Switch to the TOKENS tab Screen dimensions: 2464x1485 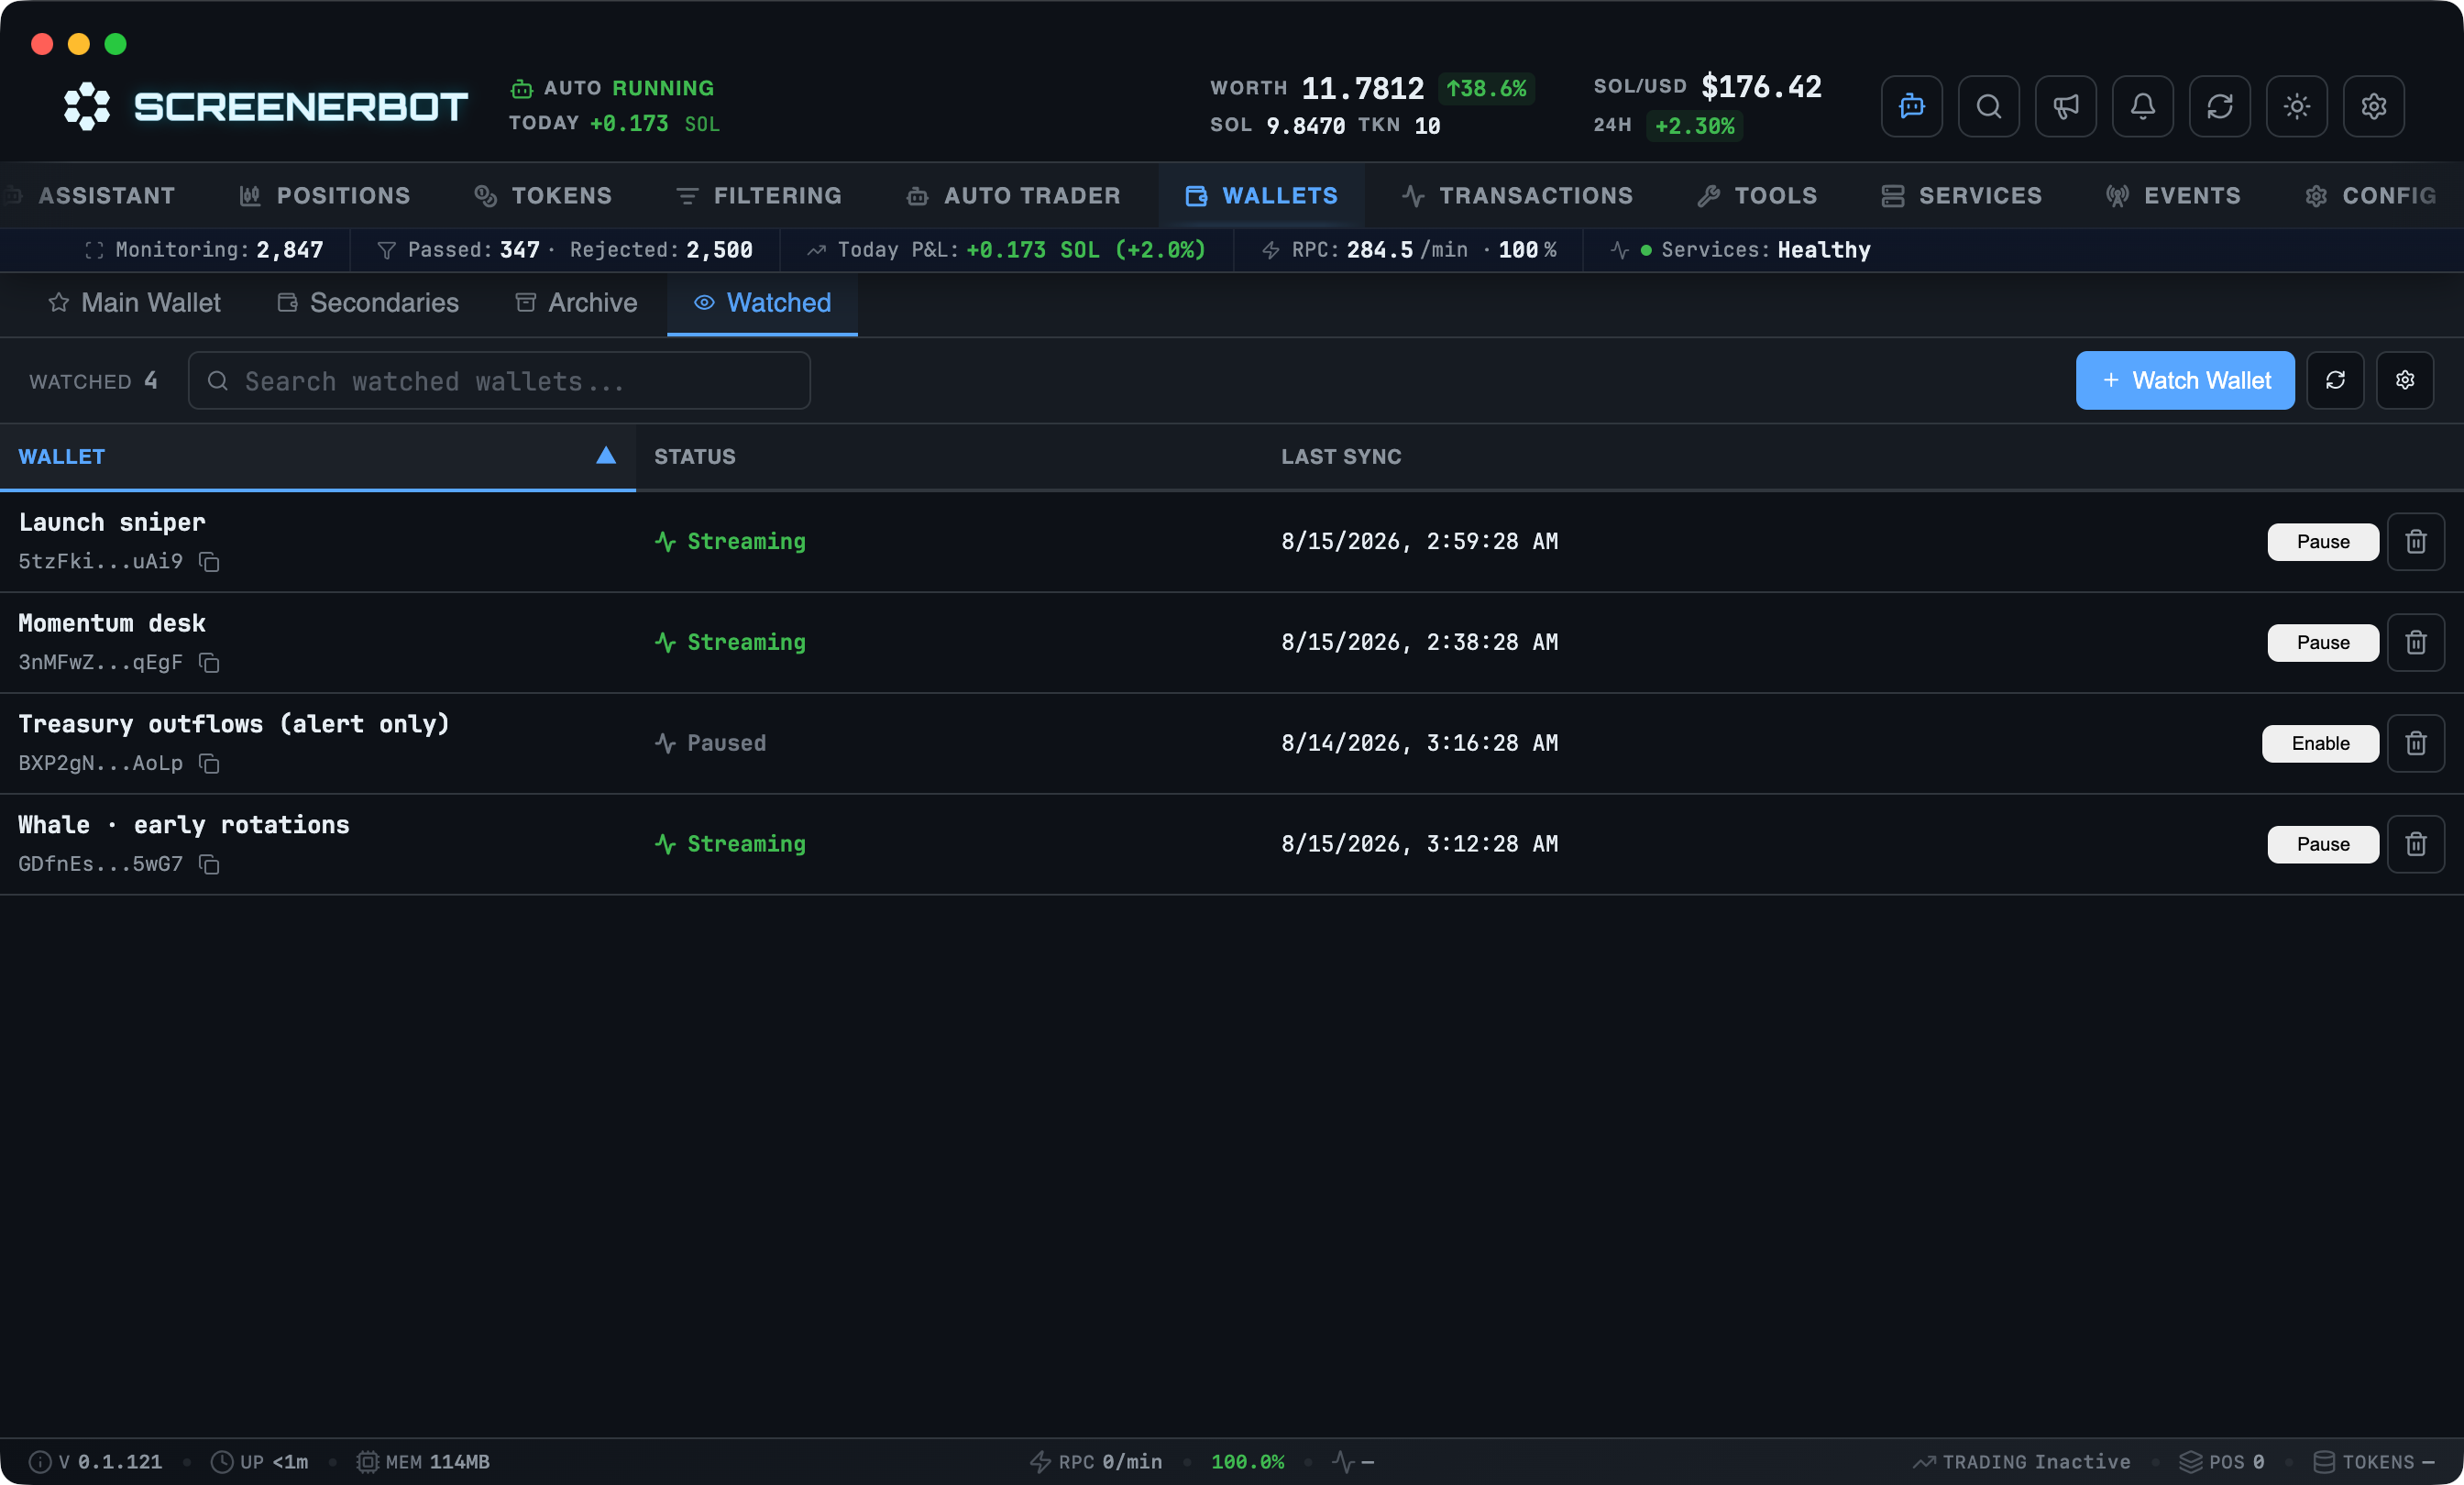click(543, 196)
